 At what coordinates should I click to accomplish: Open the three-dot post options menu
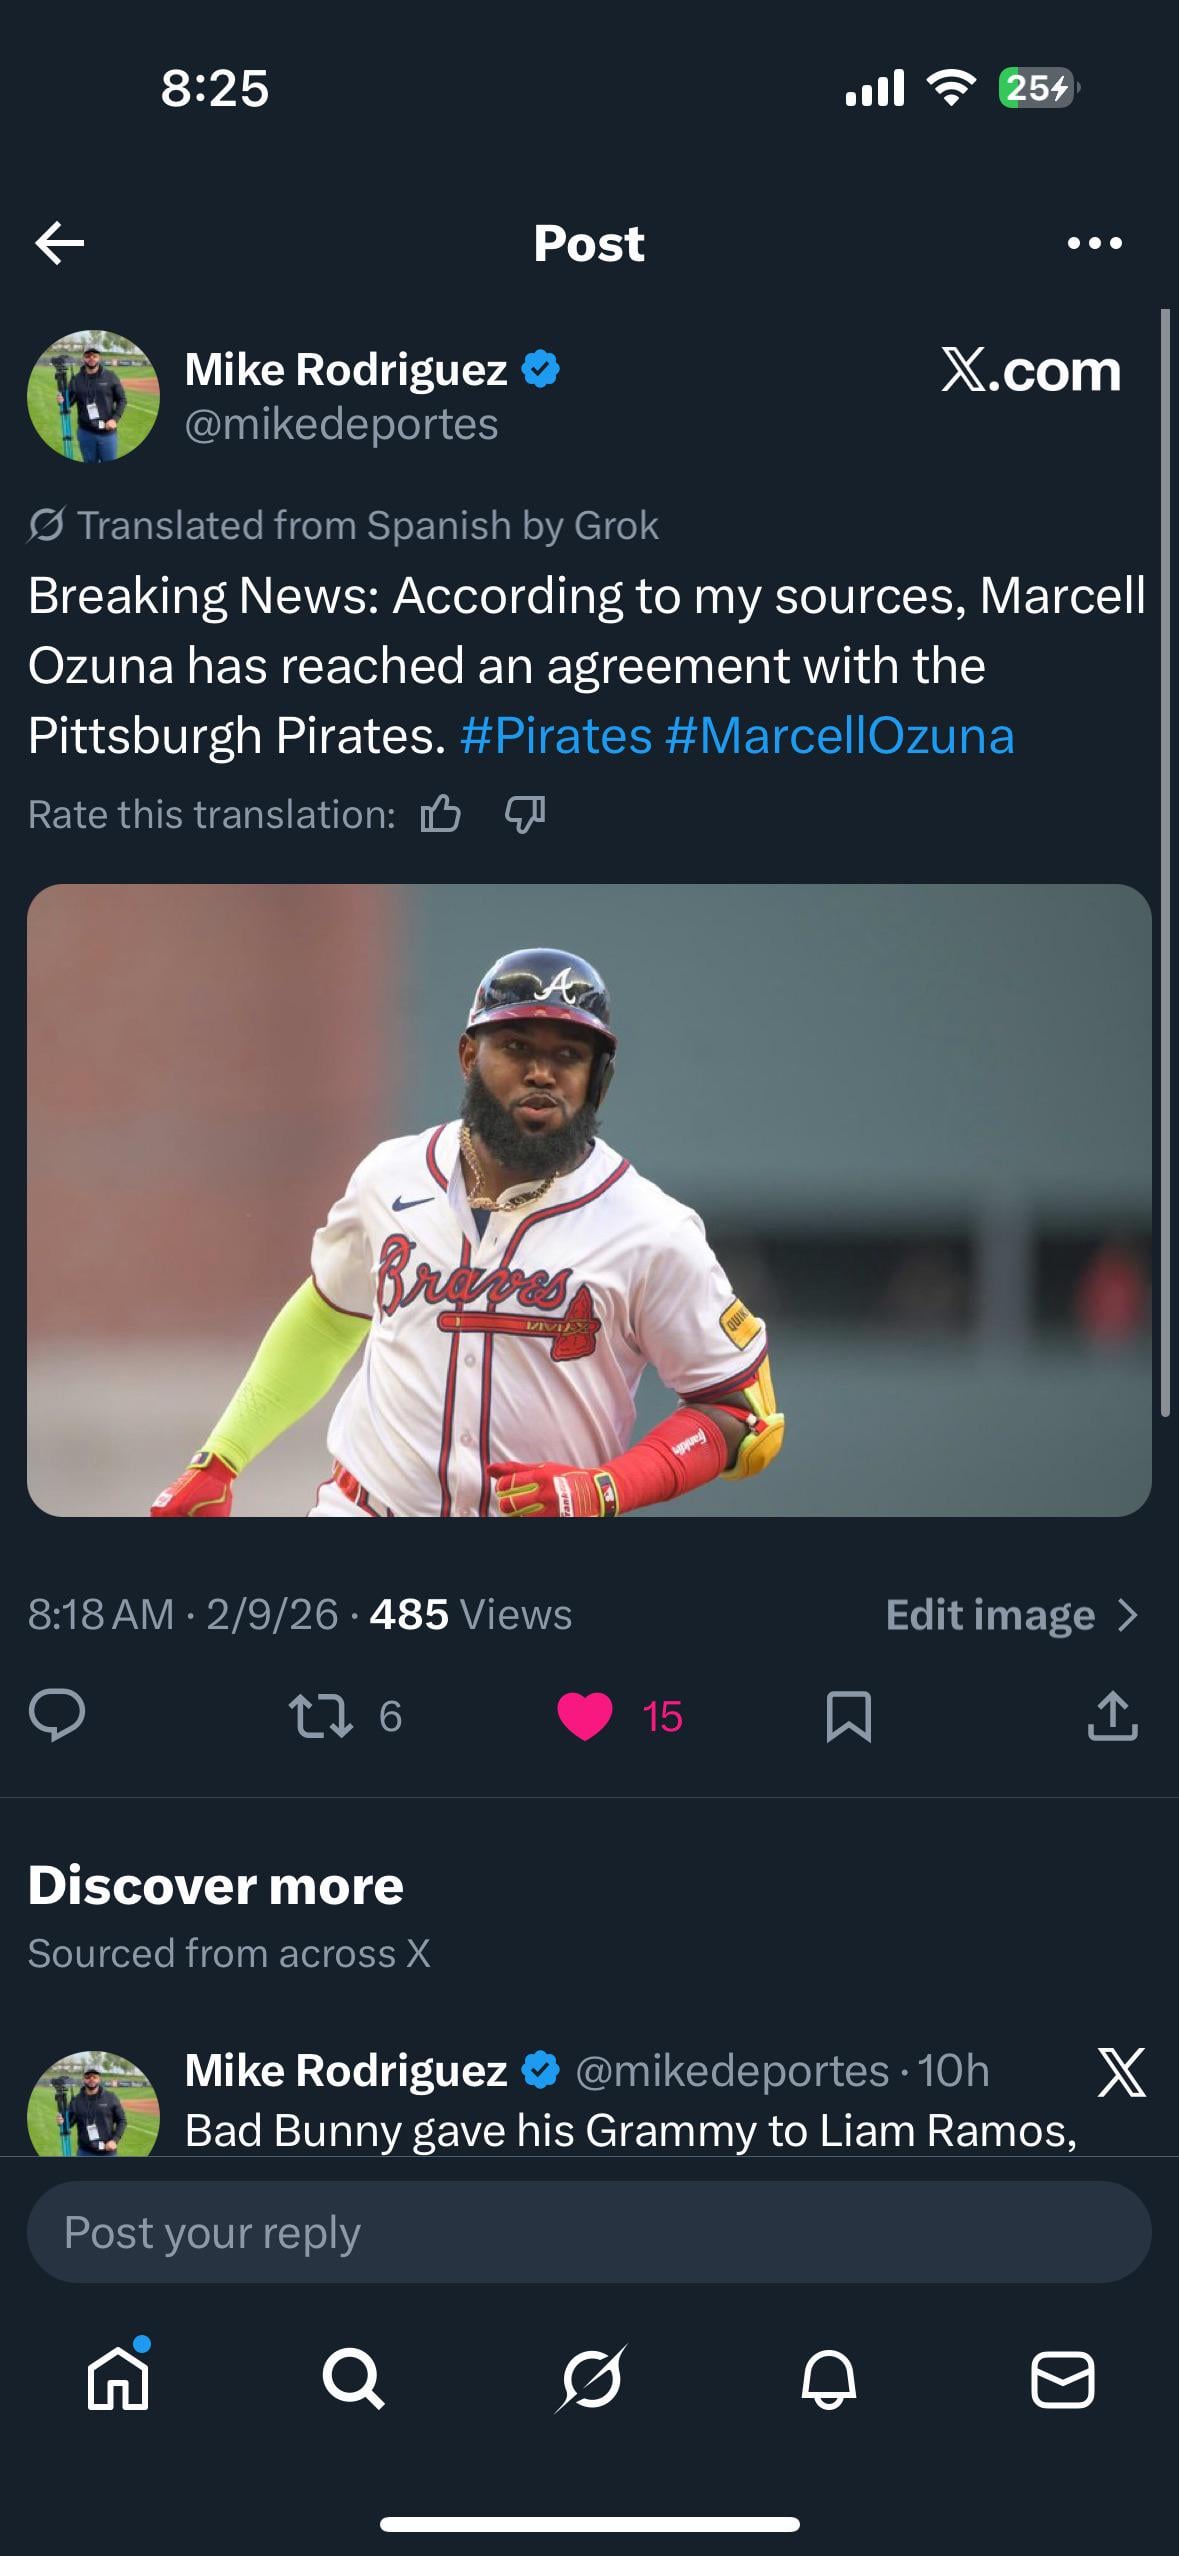[1094, 243]
